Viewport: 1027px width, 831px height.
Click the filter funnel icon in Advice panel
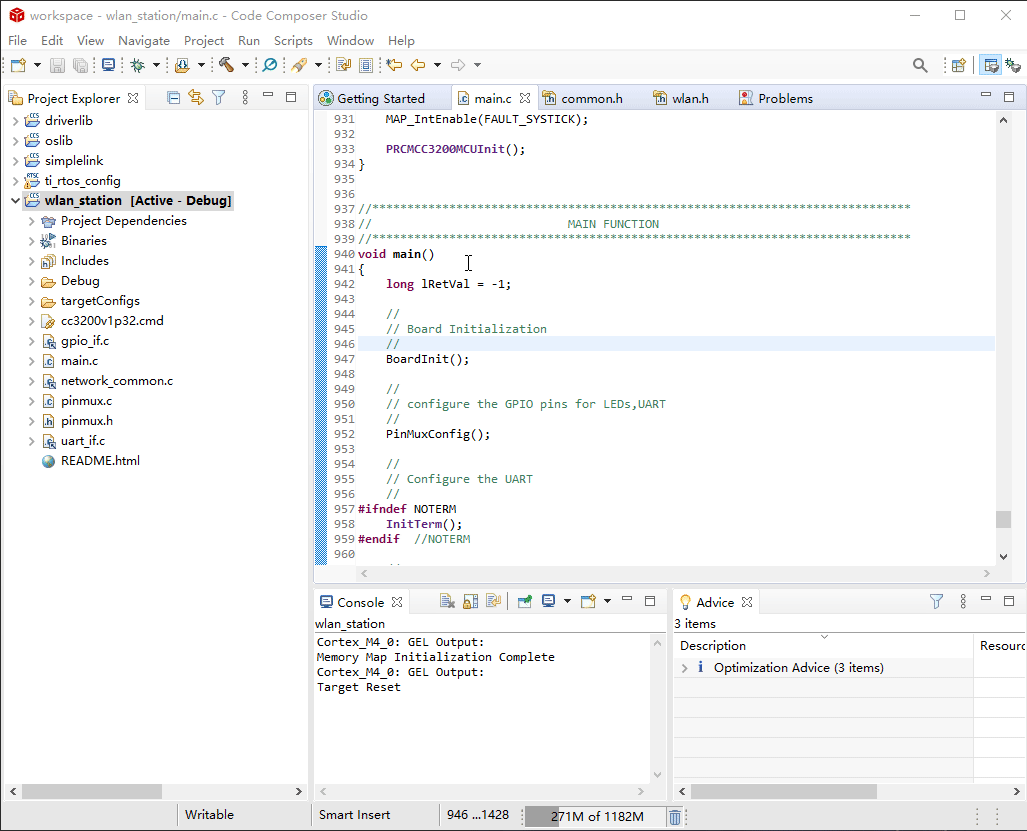click(x=936, y=602)
